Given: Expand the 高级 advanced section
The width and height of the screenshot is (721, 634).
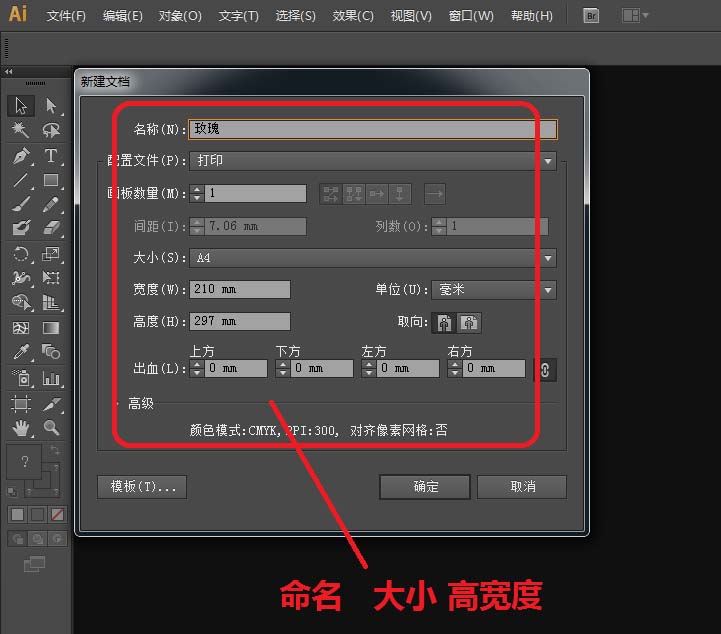Looking at the screenshot, I should pyautogui.click(x=117, y=404).
